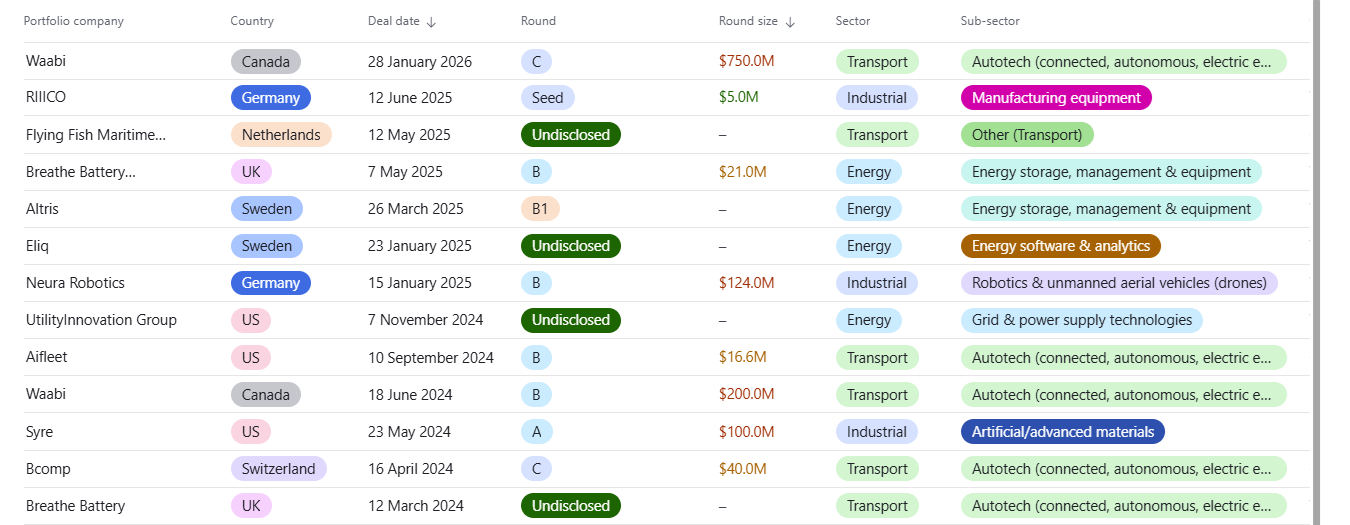The width and height of the screenshot is (1350, 525).
Task: Select the Sub-sector column header
Action: point(990,21)
